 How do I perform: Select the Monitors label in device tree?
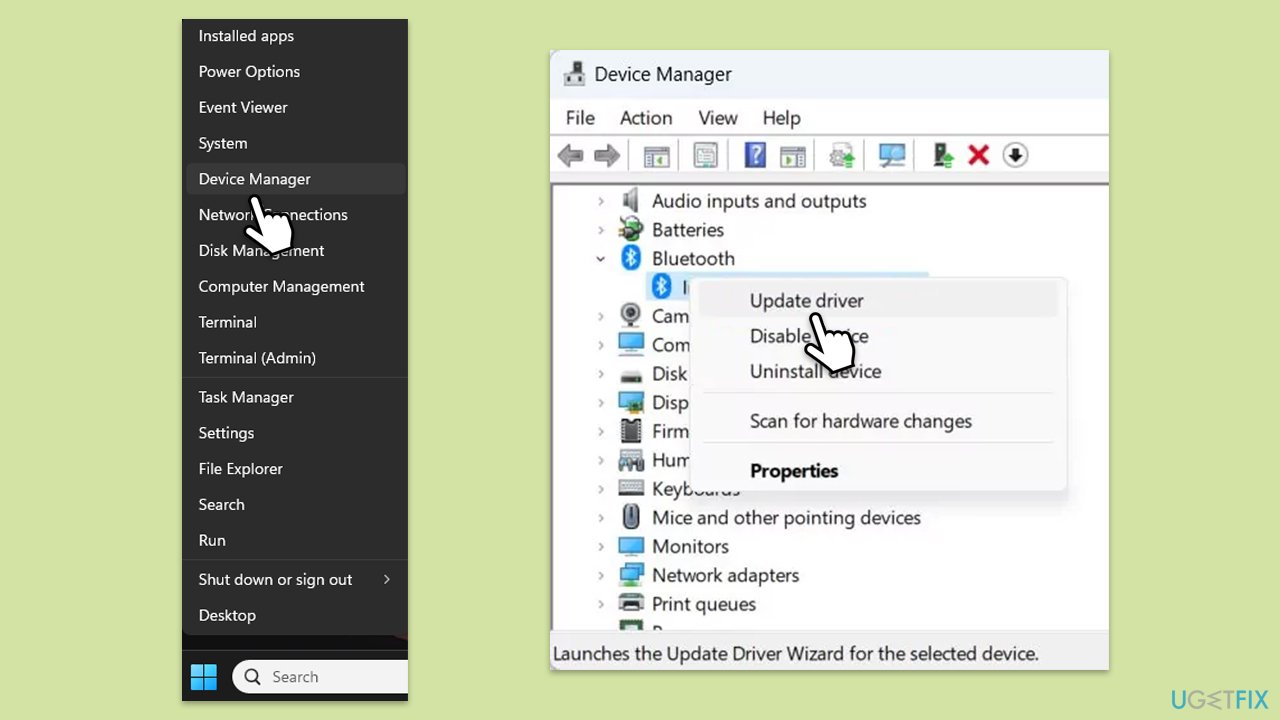point(690,546)
